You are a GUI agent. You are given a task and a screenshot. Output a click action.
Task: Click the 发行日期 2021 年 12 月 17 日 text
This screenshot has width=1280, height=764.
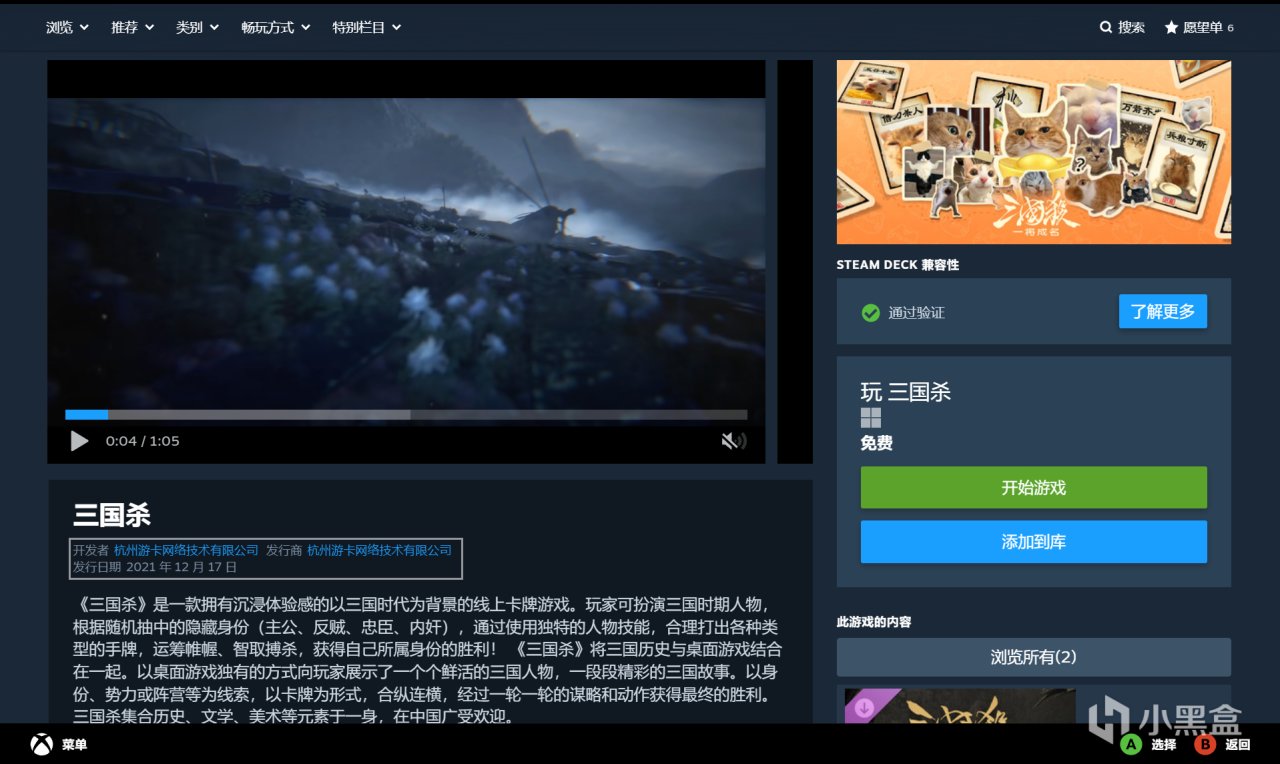point(155,567)
